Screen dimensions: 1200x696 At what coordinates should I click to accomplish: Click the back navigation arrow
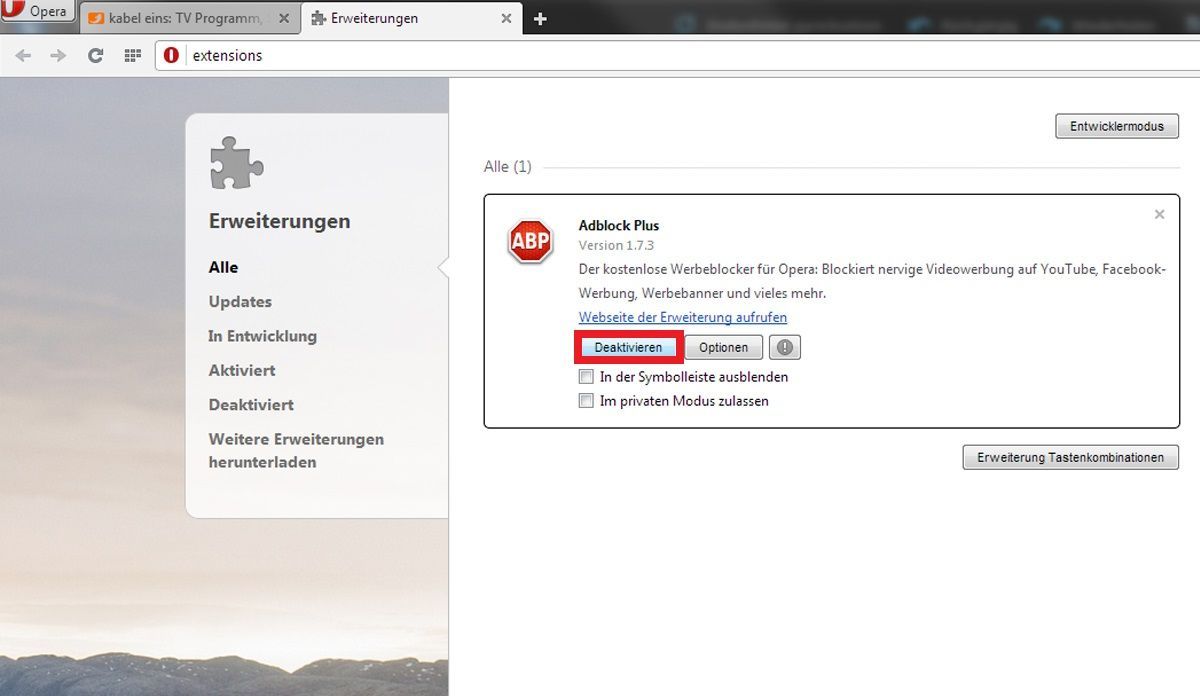[23, 56]
